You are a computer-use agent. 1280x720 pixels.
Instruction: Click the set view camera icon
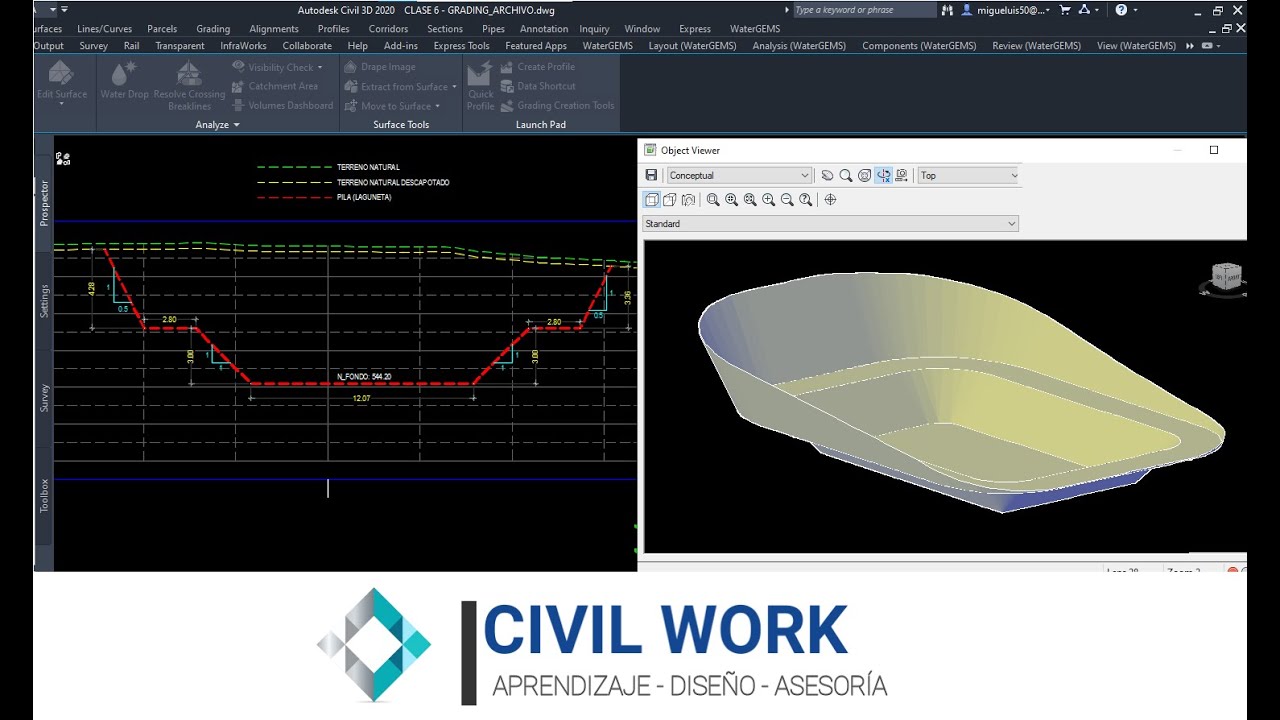coord(901,175)
